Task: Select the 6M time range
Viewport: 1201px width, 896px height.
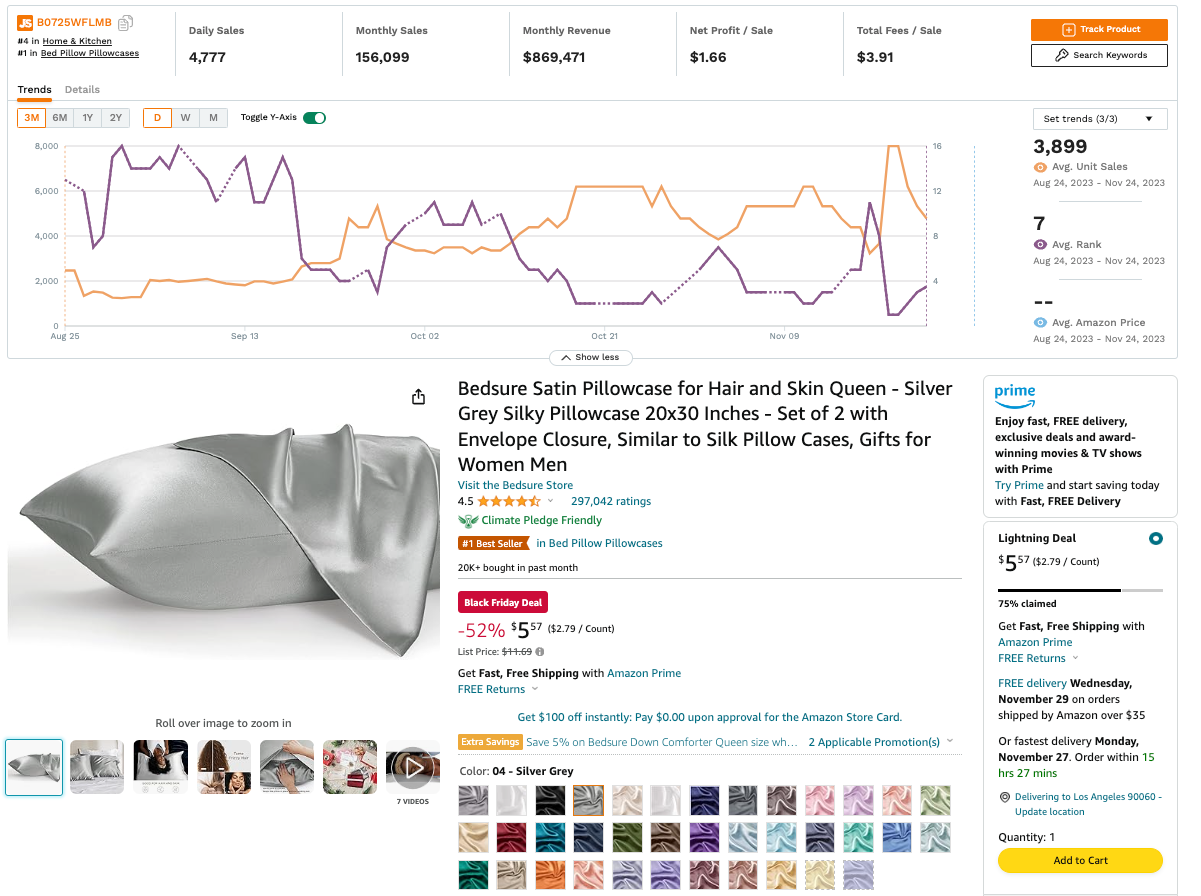Action: pos(60,118)
